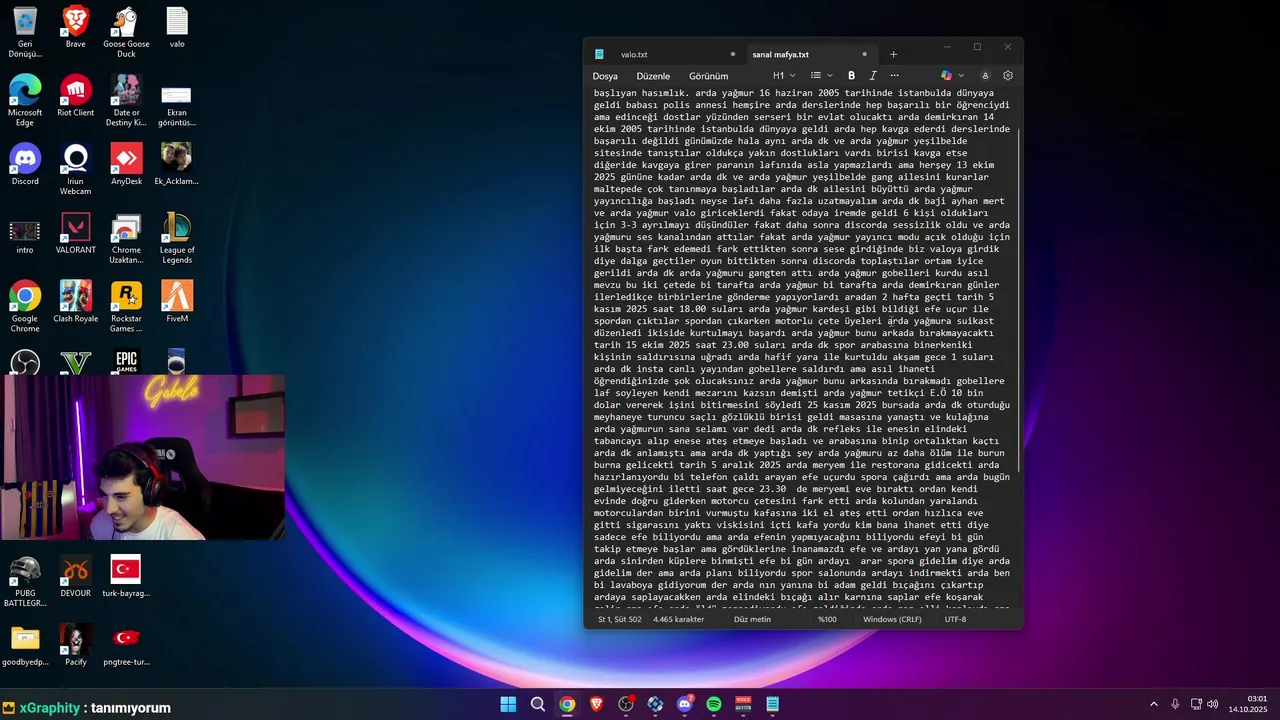Select the Date or Destiny desktop shortcut

[126, 101]
